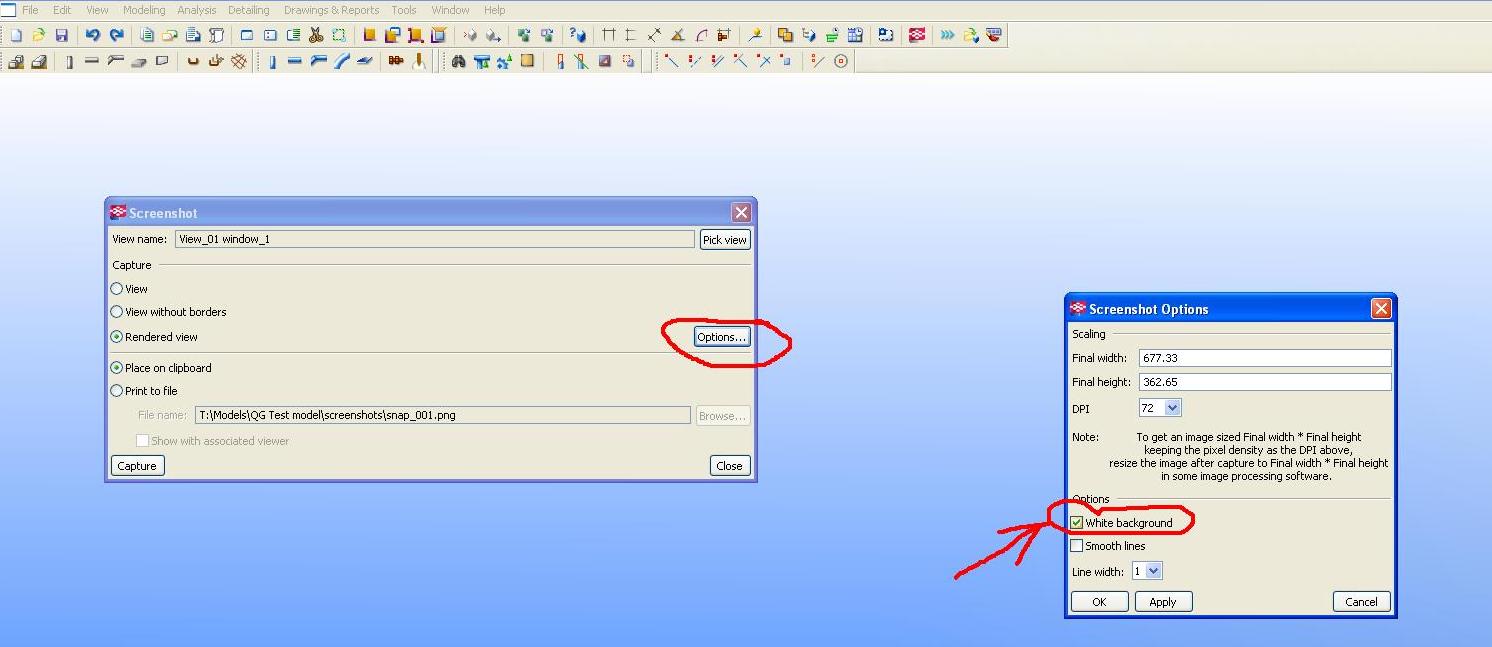Image resolution: width=1492 pixels, height=647 pixels.
Task: Click the horizontal distance measure icon
Action: tap(608, 35)
